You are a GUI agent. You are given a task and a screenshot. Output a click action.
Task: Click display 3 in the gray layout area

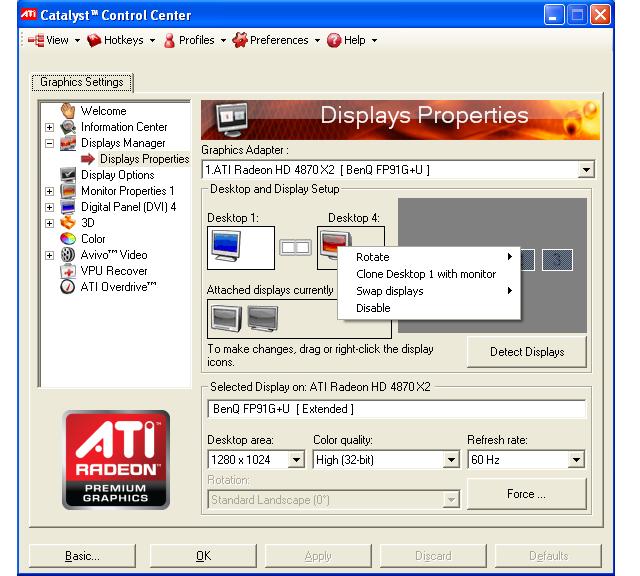click(557, 260)
